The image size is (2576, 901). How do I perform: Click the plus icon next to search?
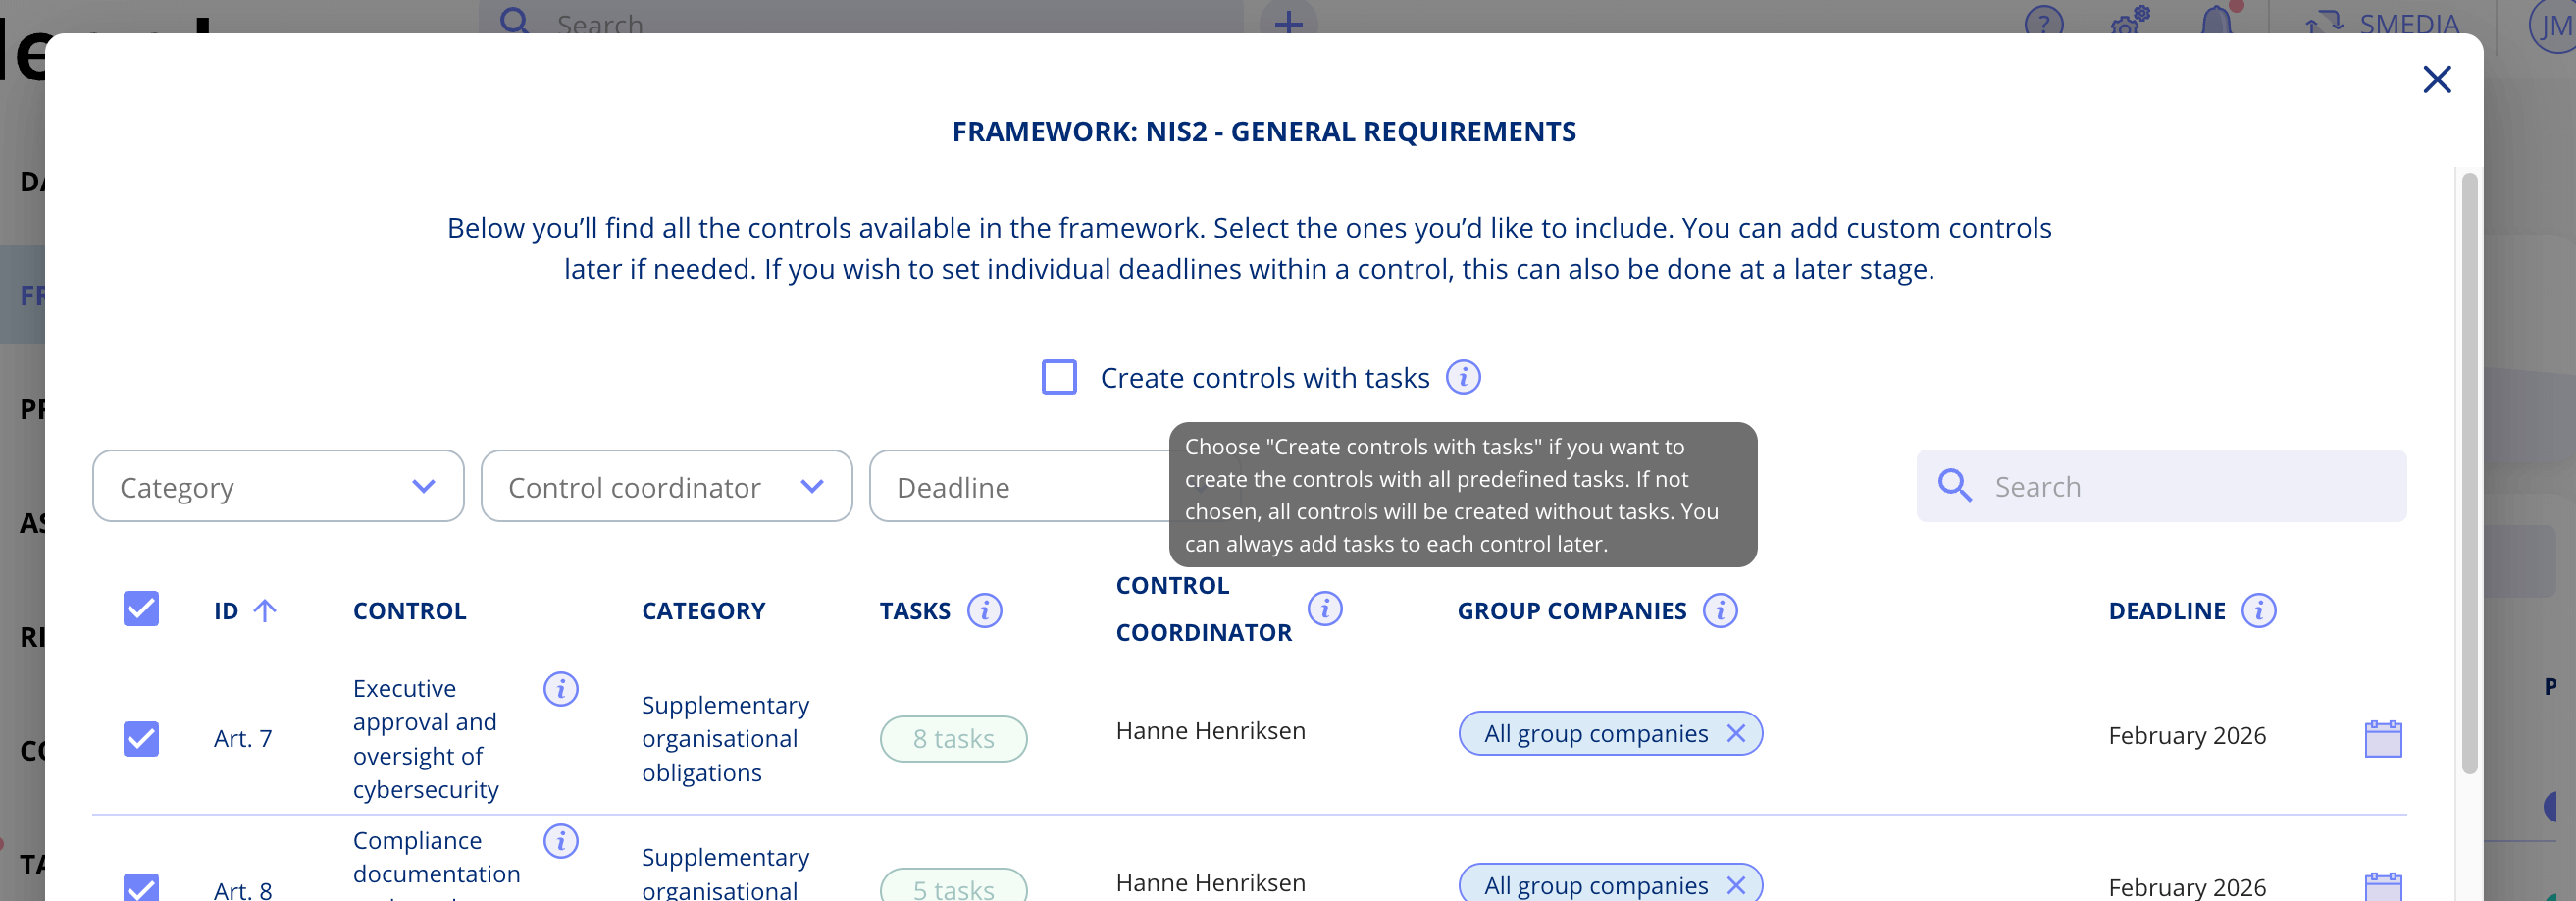coord(1287,22)
